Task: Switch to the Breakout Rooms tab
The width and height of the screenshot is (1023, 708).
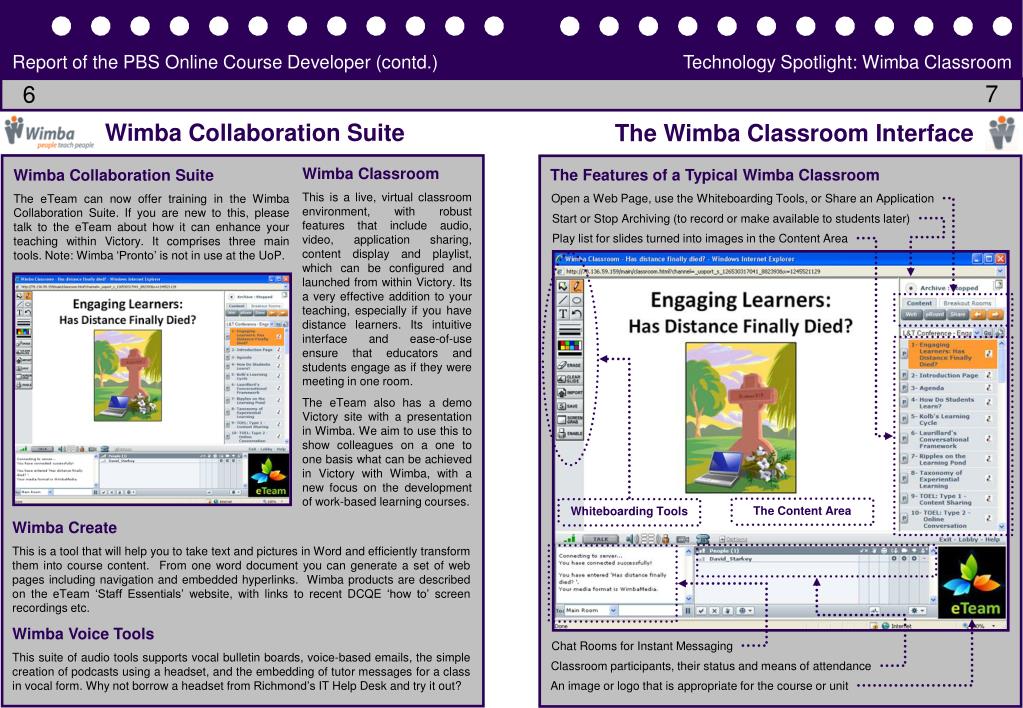Action: tap(968, 302)
